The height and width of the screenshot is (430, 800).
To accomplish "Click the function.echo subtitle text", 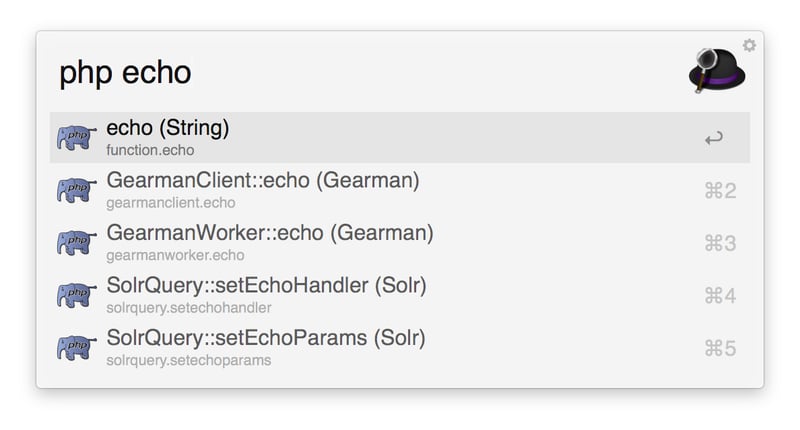I will pos(150,151).
